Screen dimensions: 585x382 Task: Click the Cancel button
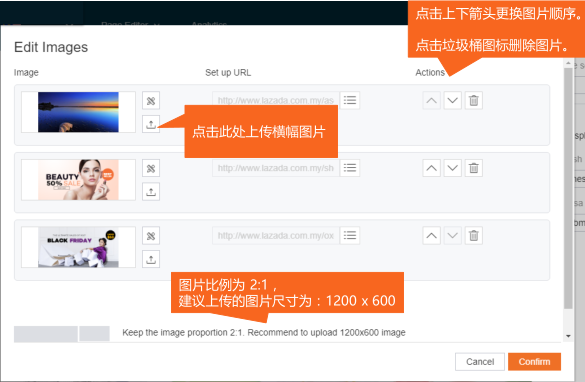pyautogui.click(x=480, y=362)
